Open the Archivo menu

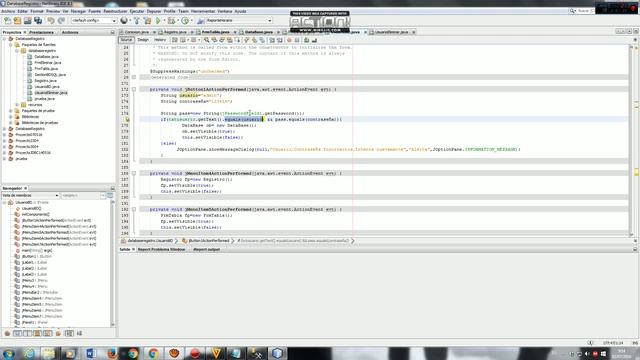tap(8, 11)
